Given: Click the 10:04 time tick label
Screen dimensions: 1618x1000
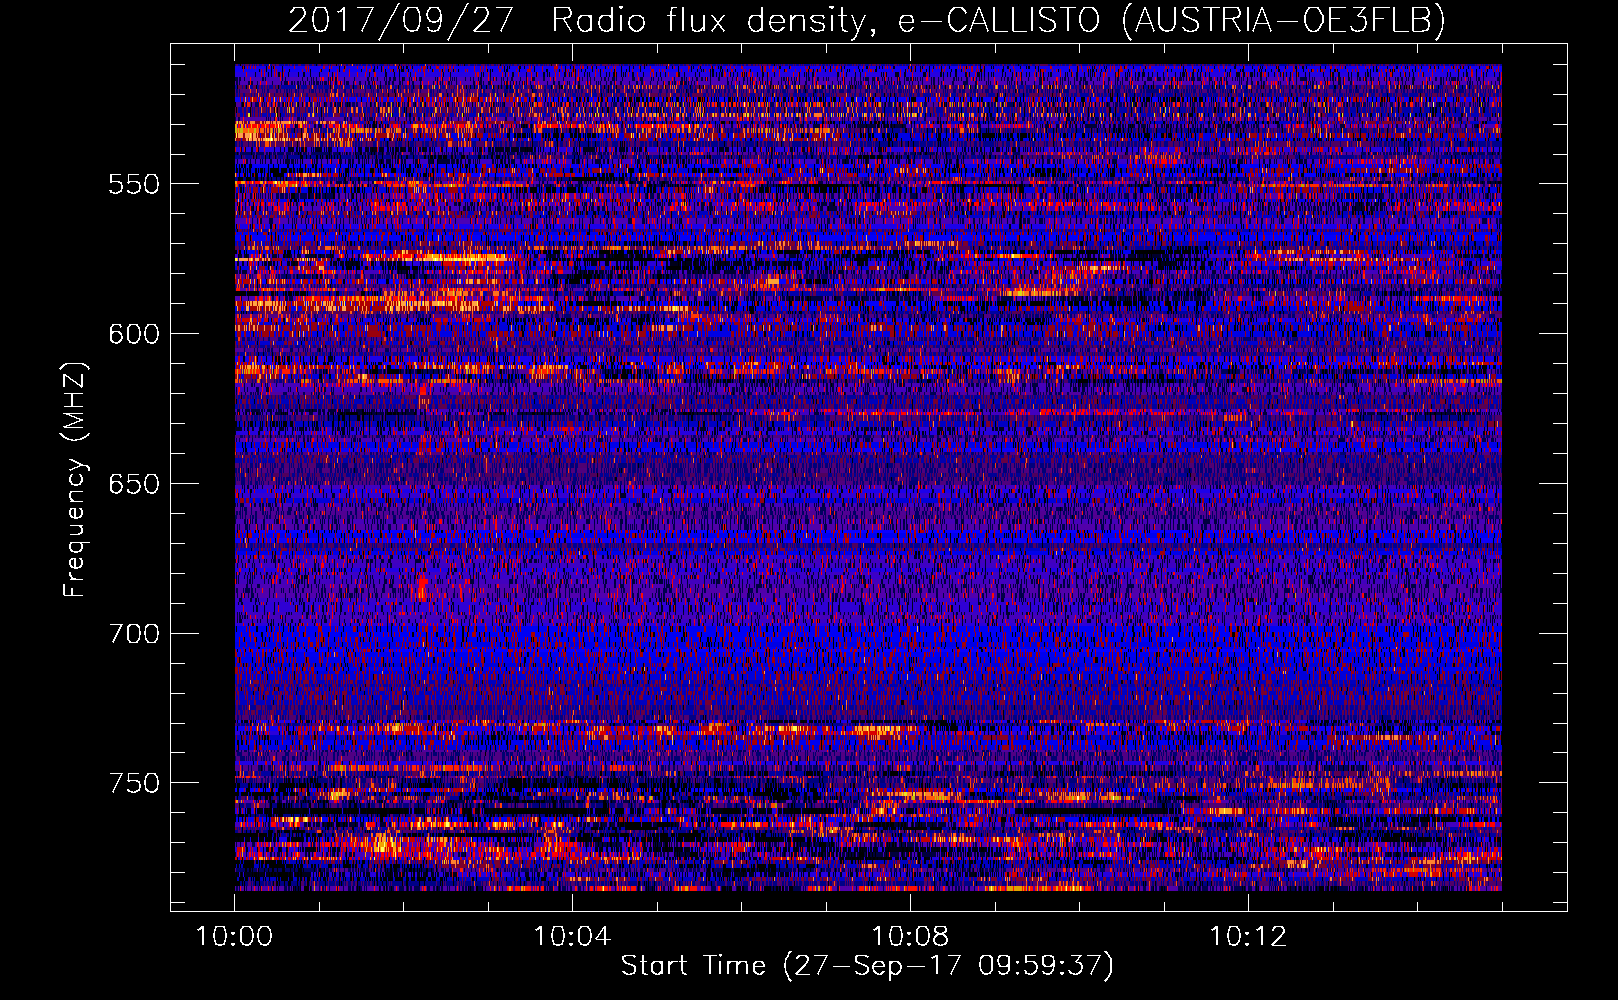Looking at the screenshot, I should 572,936.
